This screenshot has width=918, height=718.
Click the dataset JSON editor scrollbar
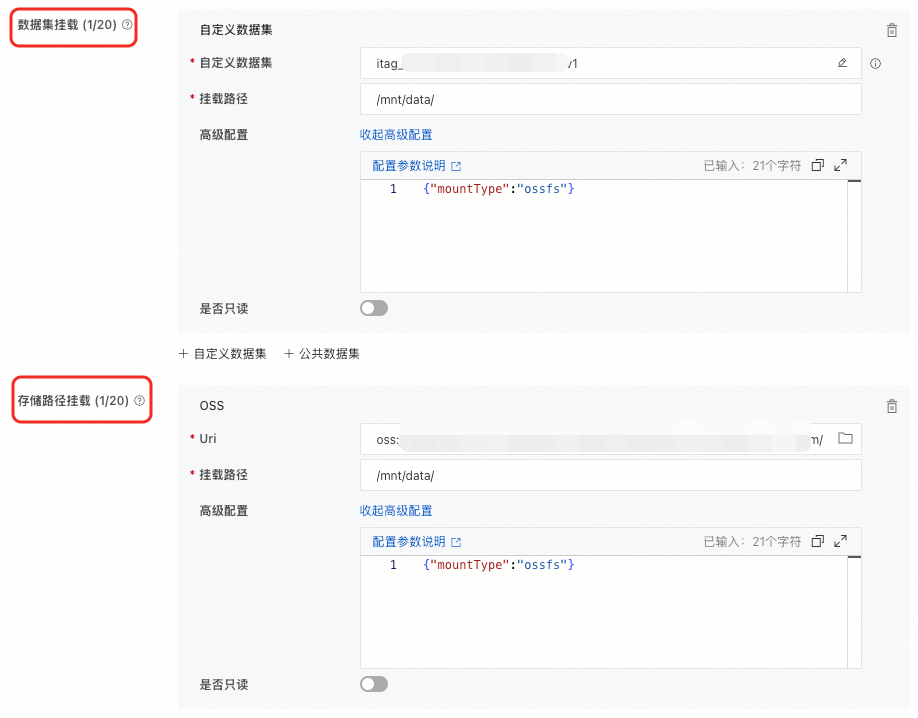(x=854, y=236)
